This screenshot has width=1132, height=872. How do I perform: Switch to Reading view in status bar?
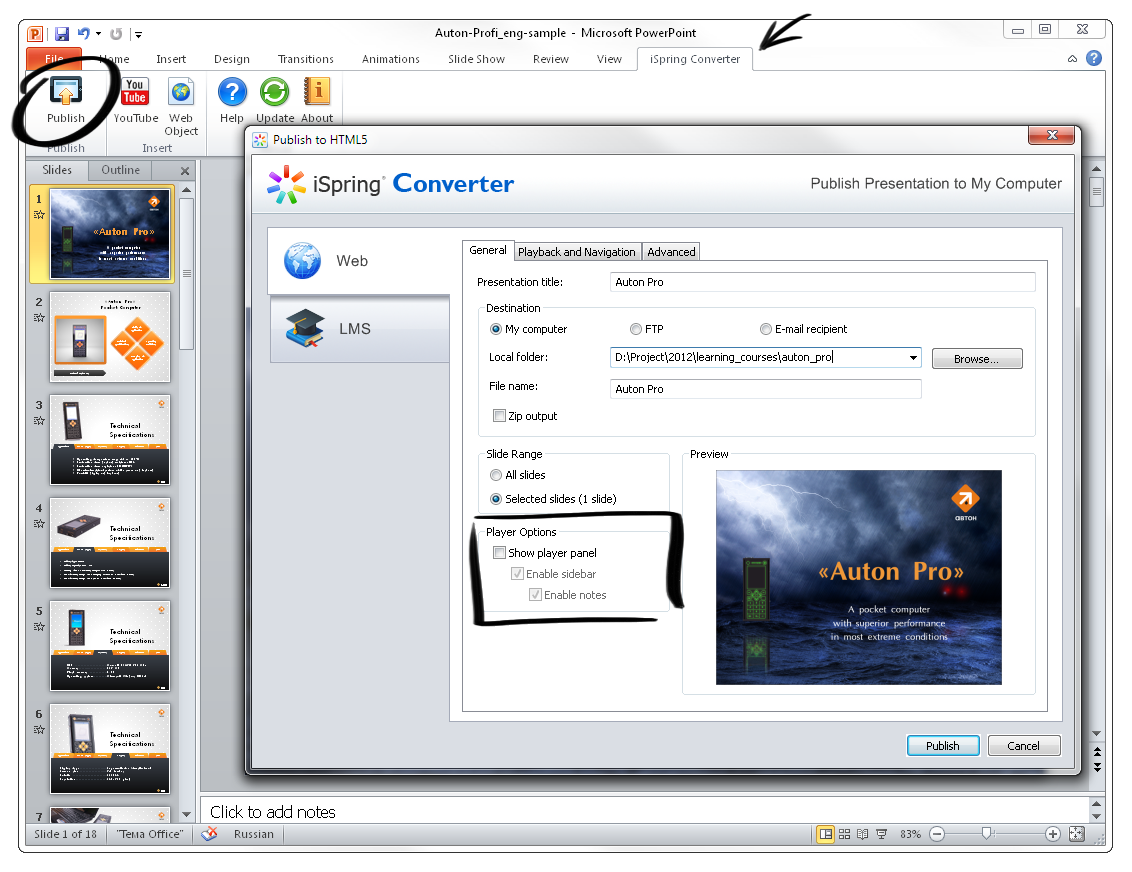coord(863,834)
